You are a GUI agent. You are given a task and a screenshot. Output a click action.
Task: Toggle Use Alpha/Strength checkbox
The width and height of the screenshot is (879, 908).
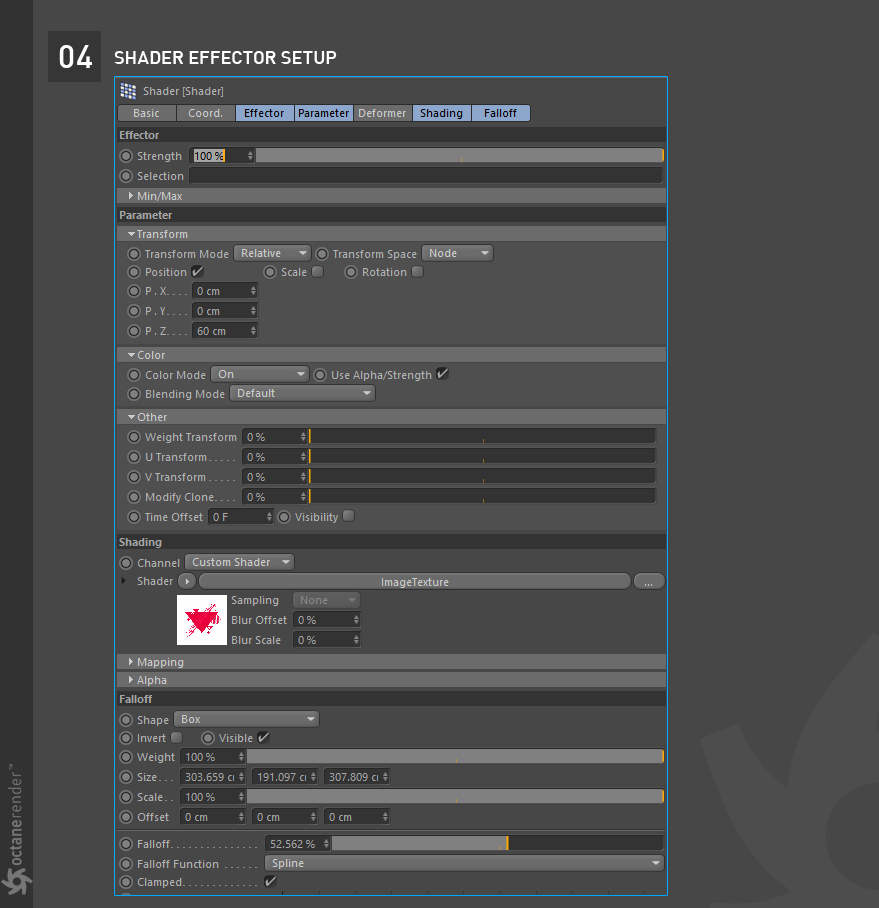click(x=442, y=374)
